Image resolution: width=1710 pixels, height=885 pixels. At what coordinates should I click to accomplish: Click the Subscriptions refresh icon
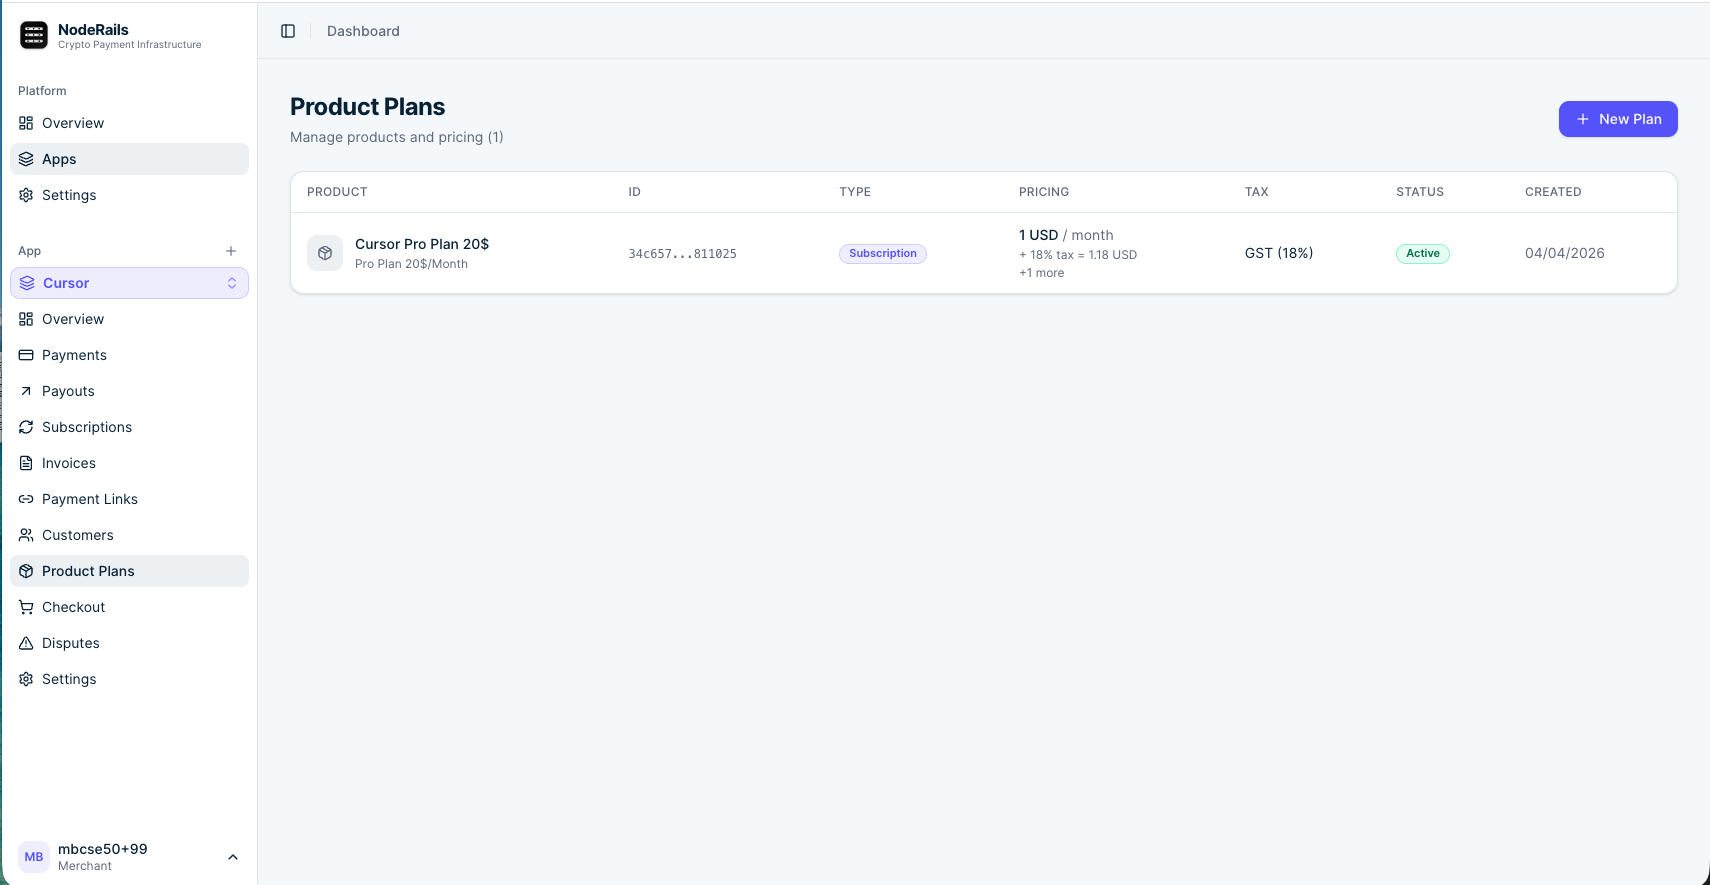click(26, 427)
